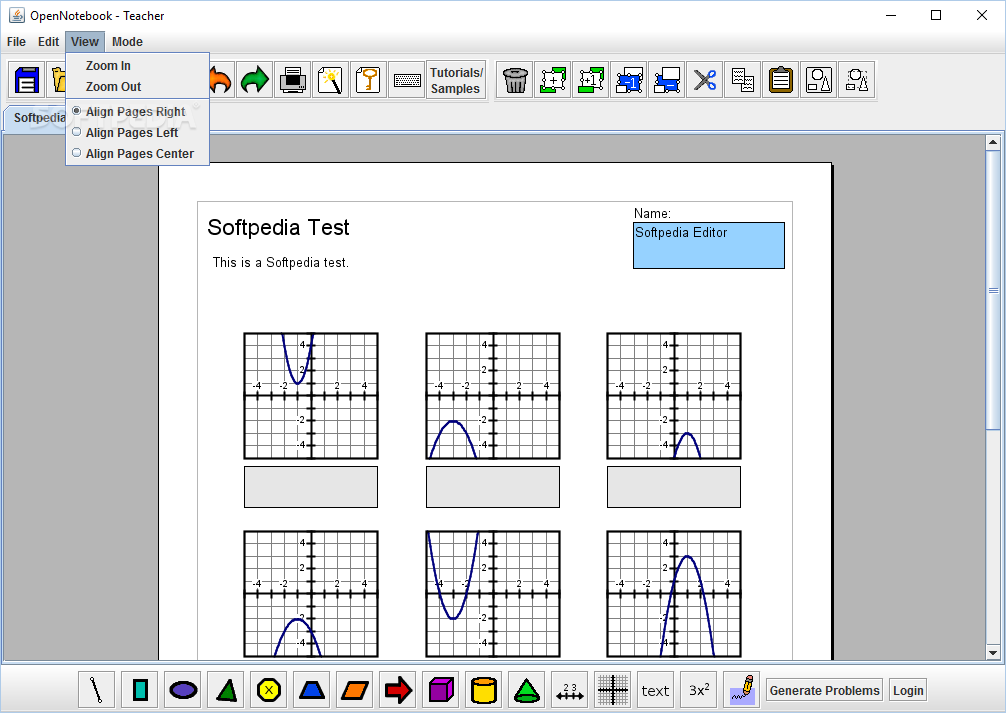
Task: Close the View menu via its title
Action: (x=85, y=42)
